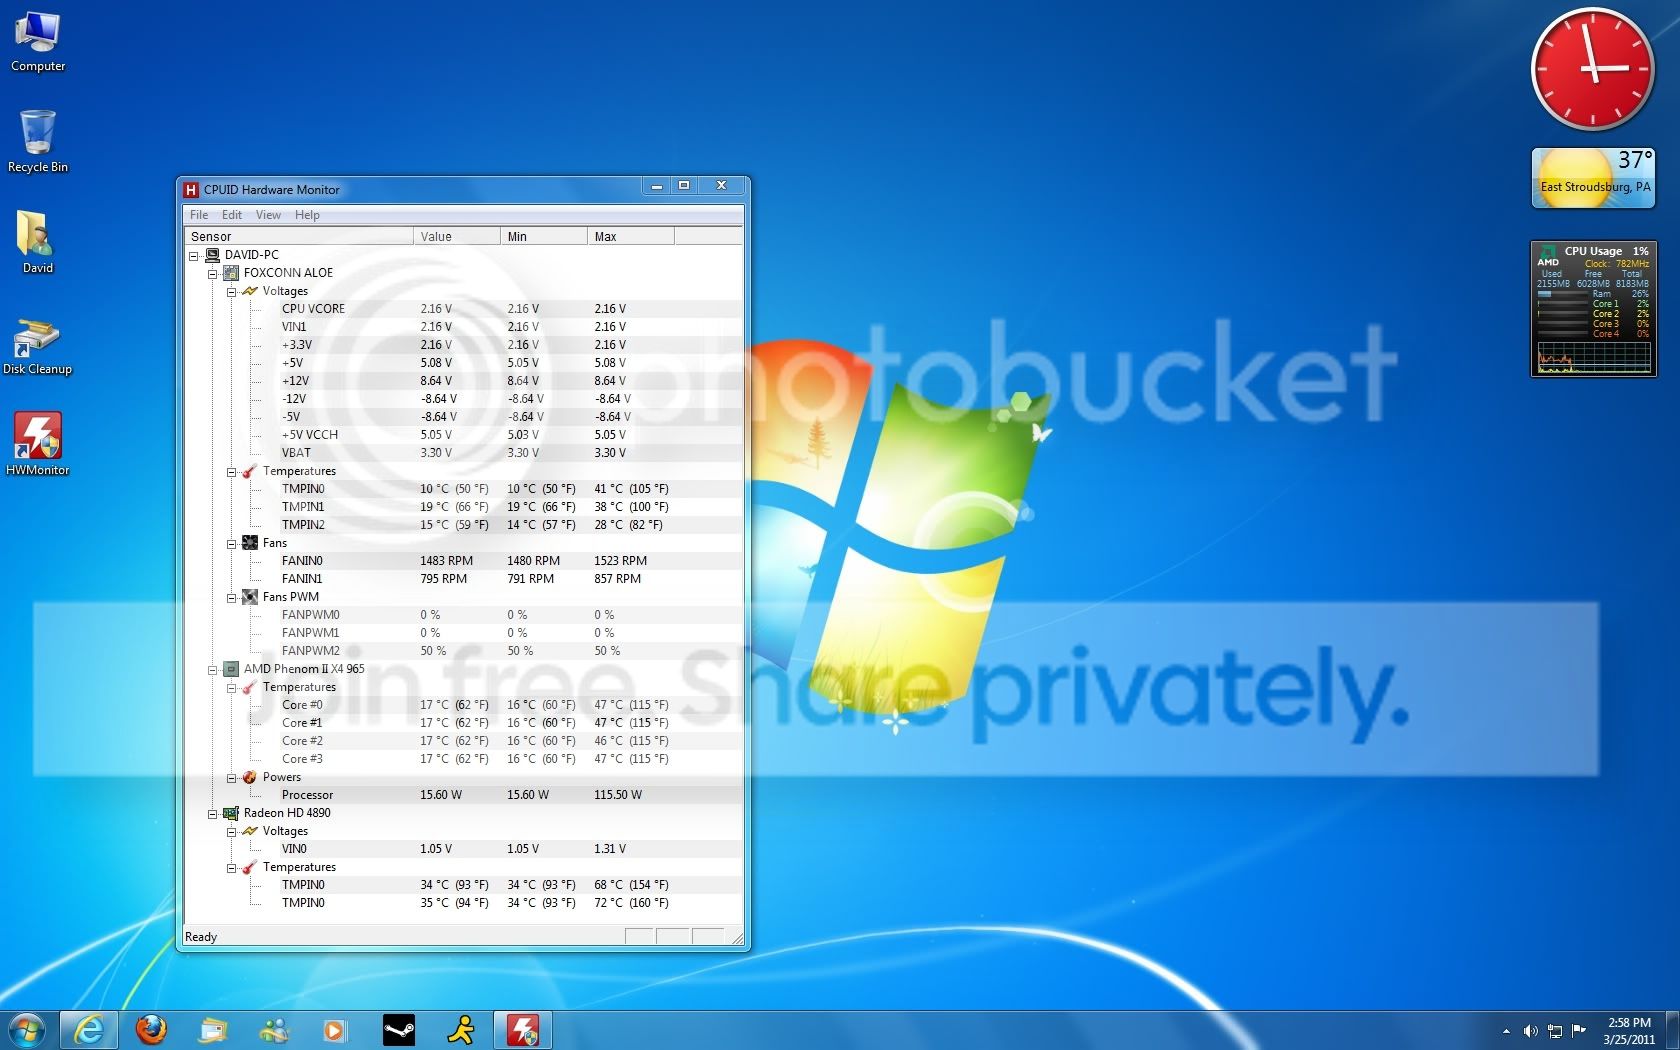Click the Windows Start button
Viewport: 1680px width, 1050px height.
coord(27,1029)
